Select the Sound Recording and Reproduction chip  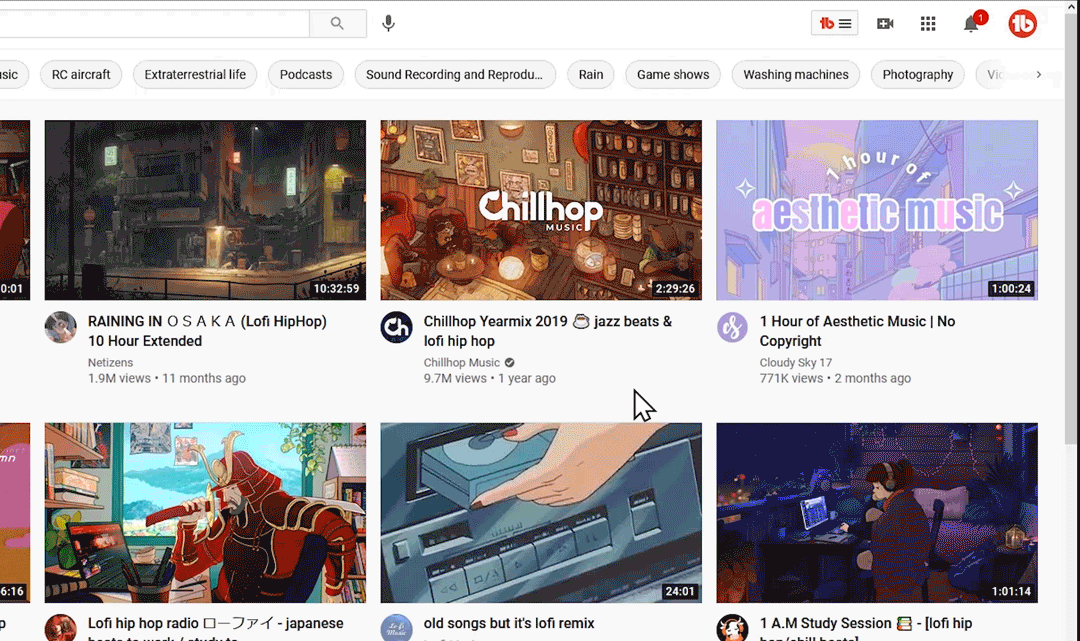tap(455, 74)
